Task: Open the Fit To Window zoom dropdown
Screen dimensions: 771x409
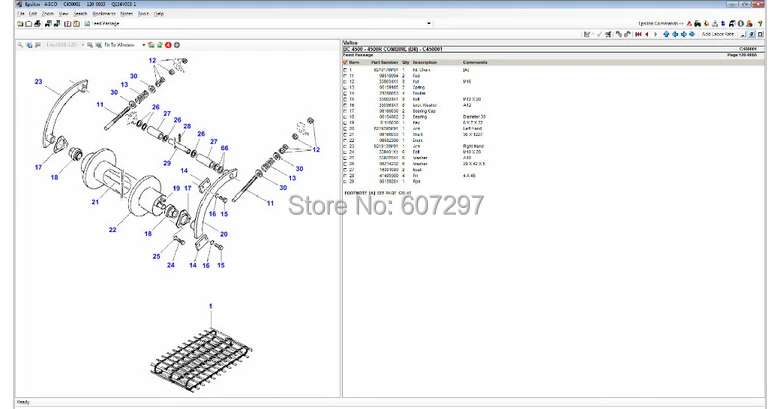Action: coord(144,45)
